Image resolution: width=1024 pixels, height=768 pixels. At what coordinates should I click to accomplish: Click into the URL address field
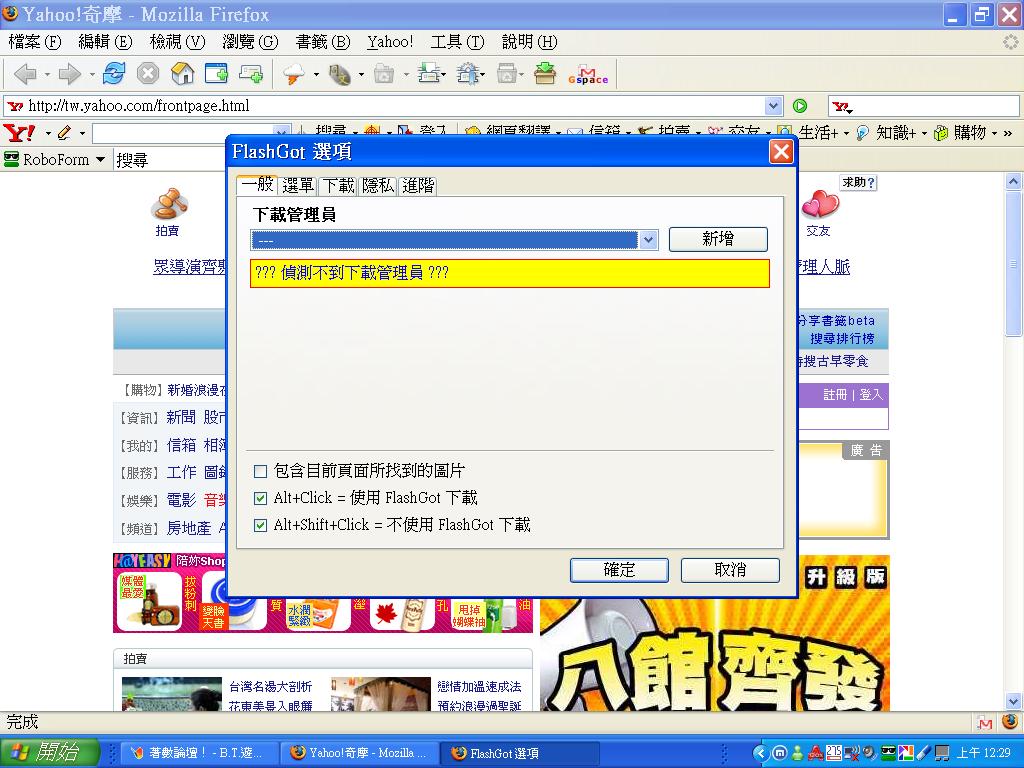[x=395, y=106]
